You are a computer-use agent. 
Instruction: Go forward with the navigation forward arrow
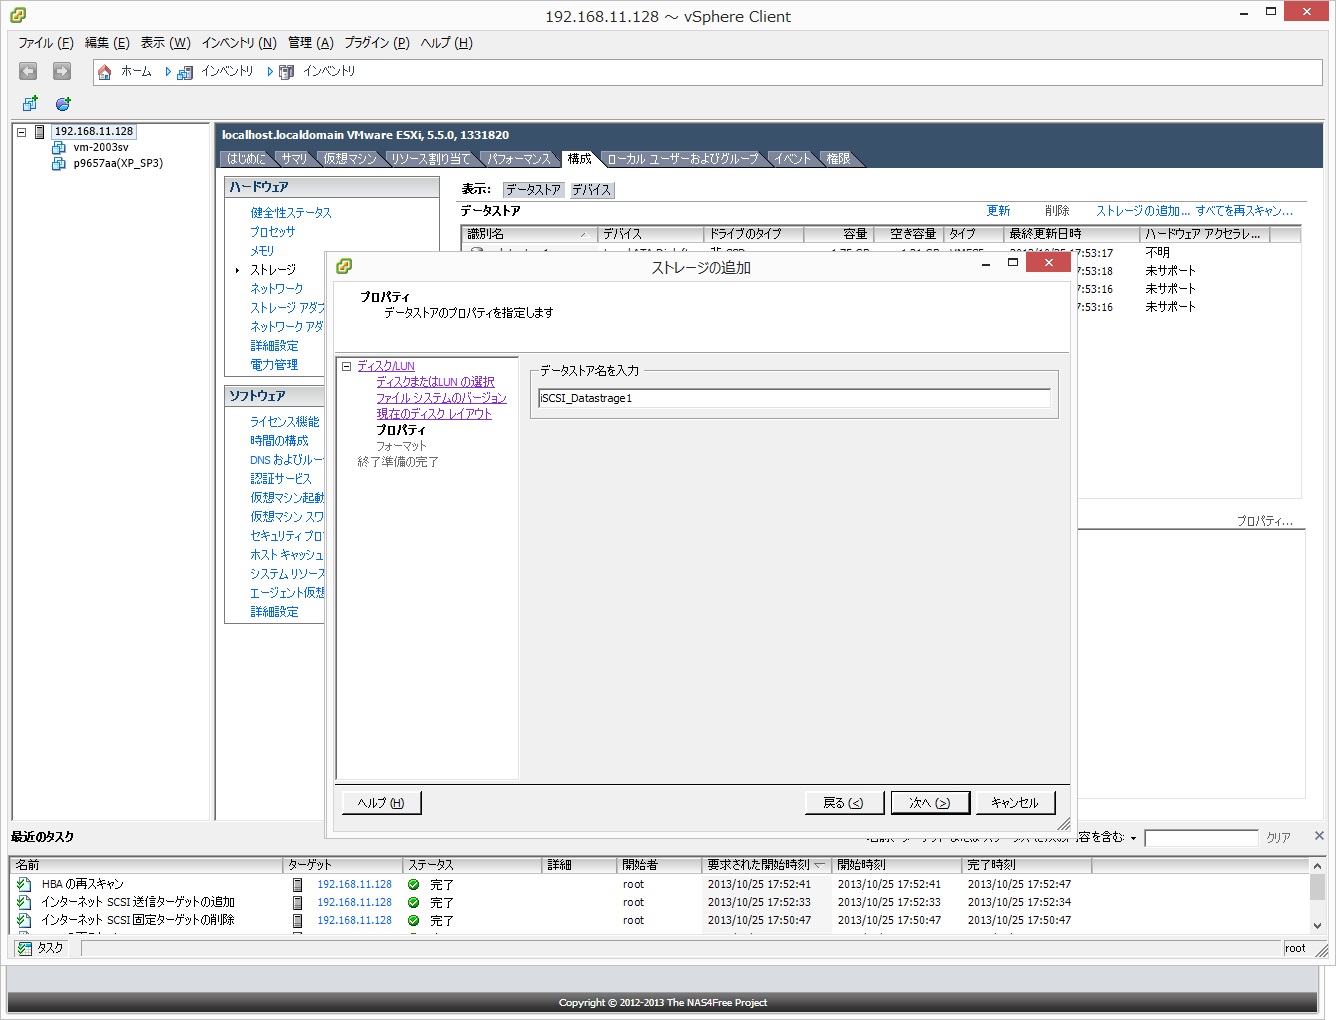[x=62, y=71]
